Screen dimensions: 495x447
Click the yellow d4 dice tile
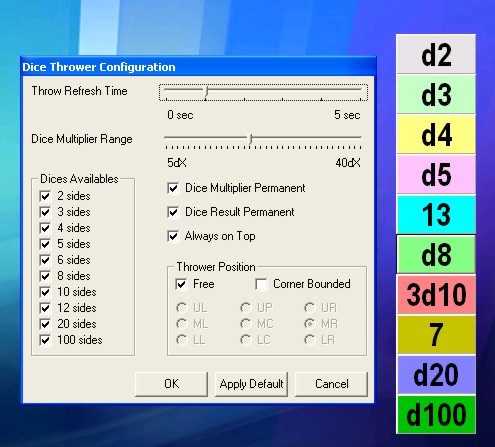(x=436, y=134)
